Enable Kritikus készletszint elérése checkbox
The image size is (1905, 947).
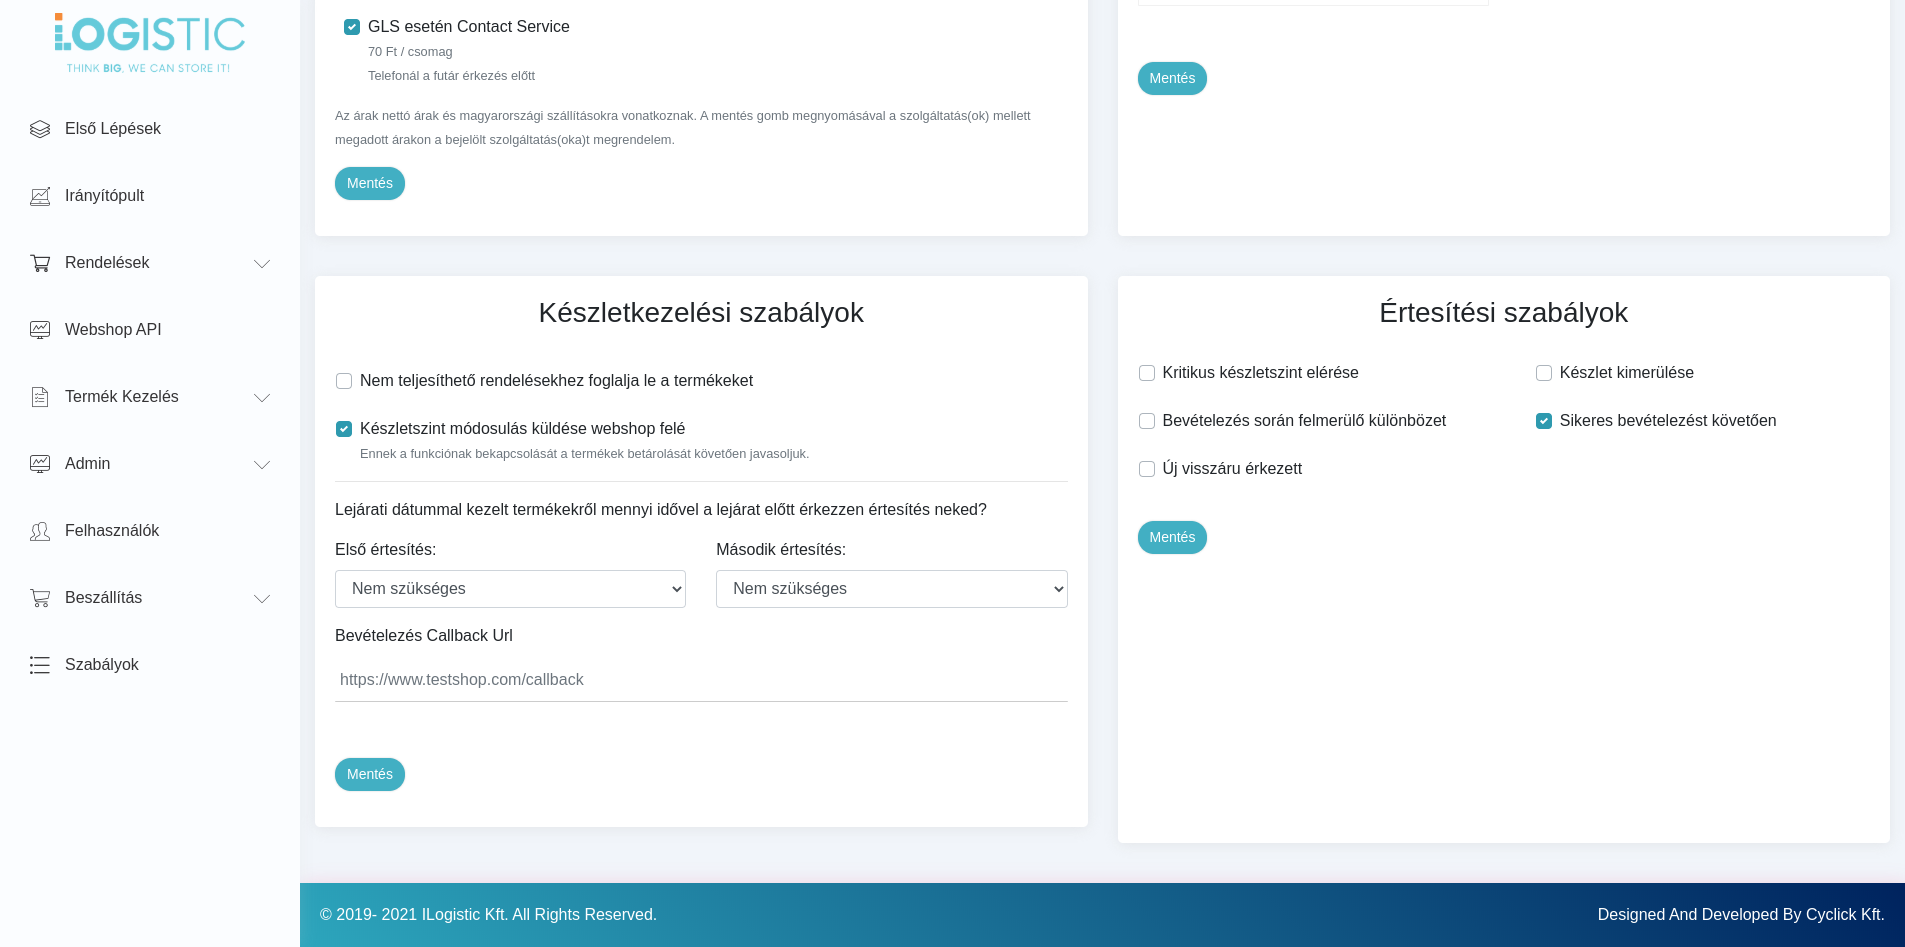(1147, 373)
